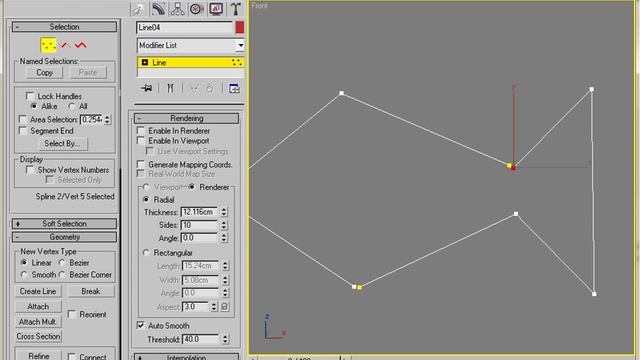Click the Thickness value field

[200, 212]
